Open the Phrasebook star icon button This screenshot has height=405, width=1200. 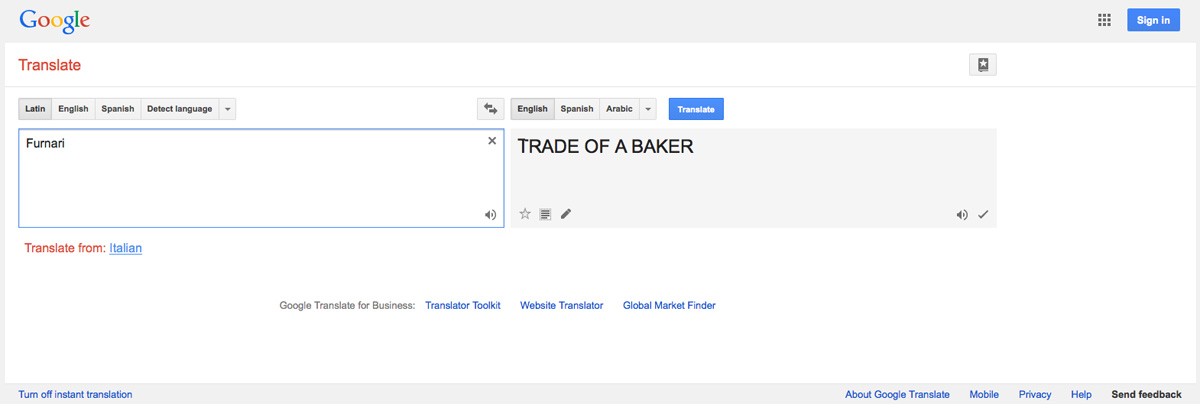(x=983, y=65)
